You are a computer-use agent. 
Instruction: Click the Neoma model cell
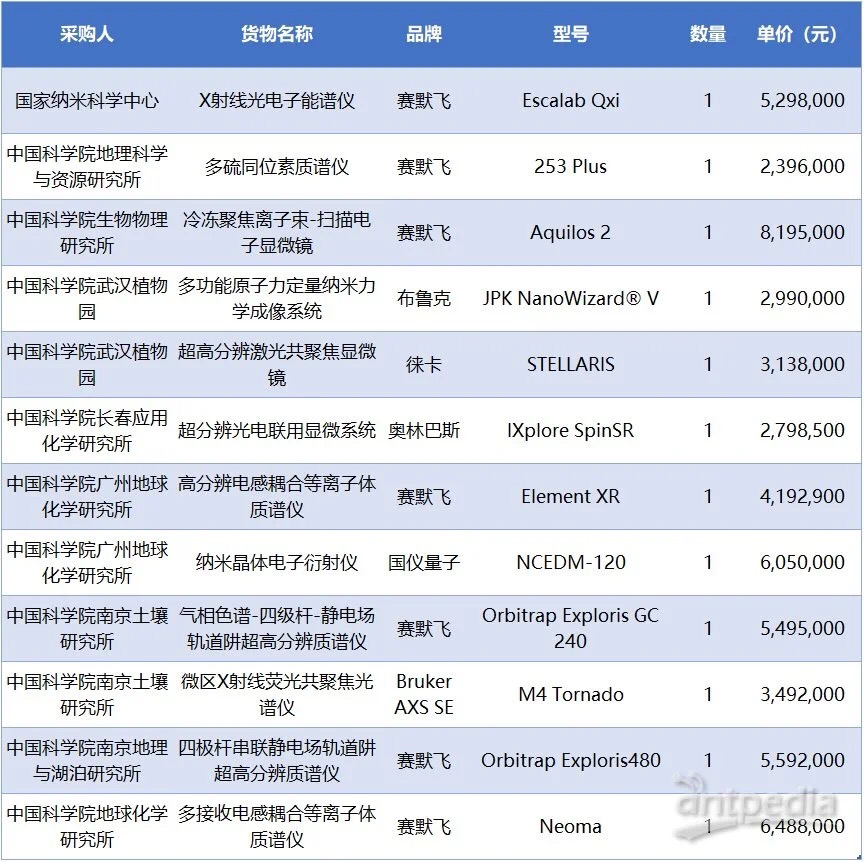pos(570,827)
